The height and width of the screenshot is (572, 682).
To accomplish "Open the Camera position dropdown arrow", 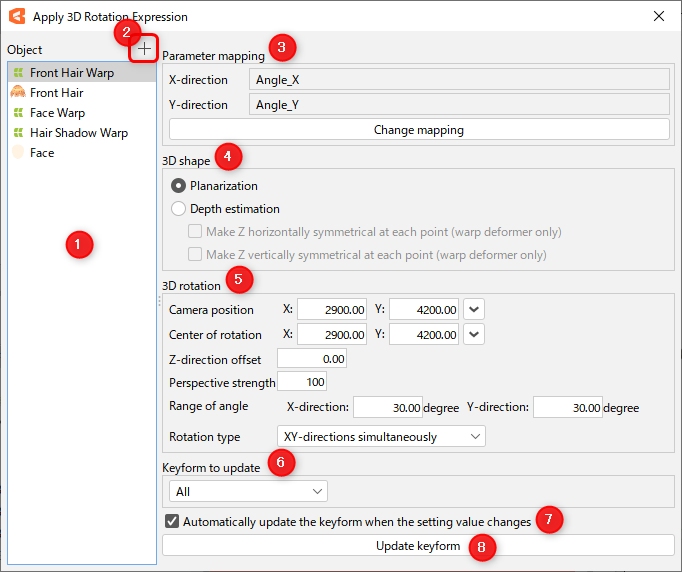I will tap(475, 310).
